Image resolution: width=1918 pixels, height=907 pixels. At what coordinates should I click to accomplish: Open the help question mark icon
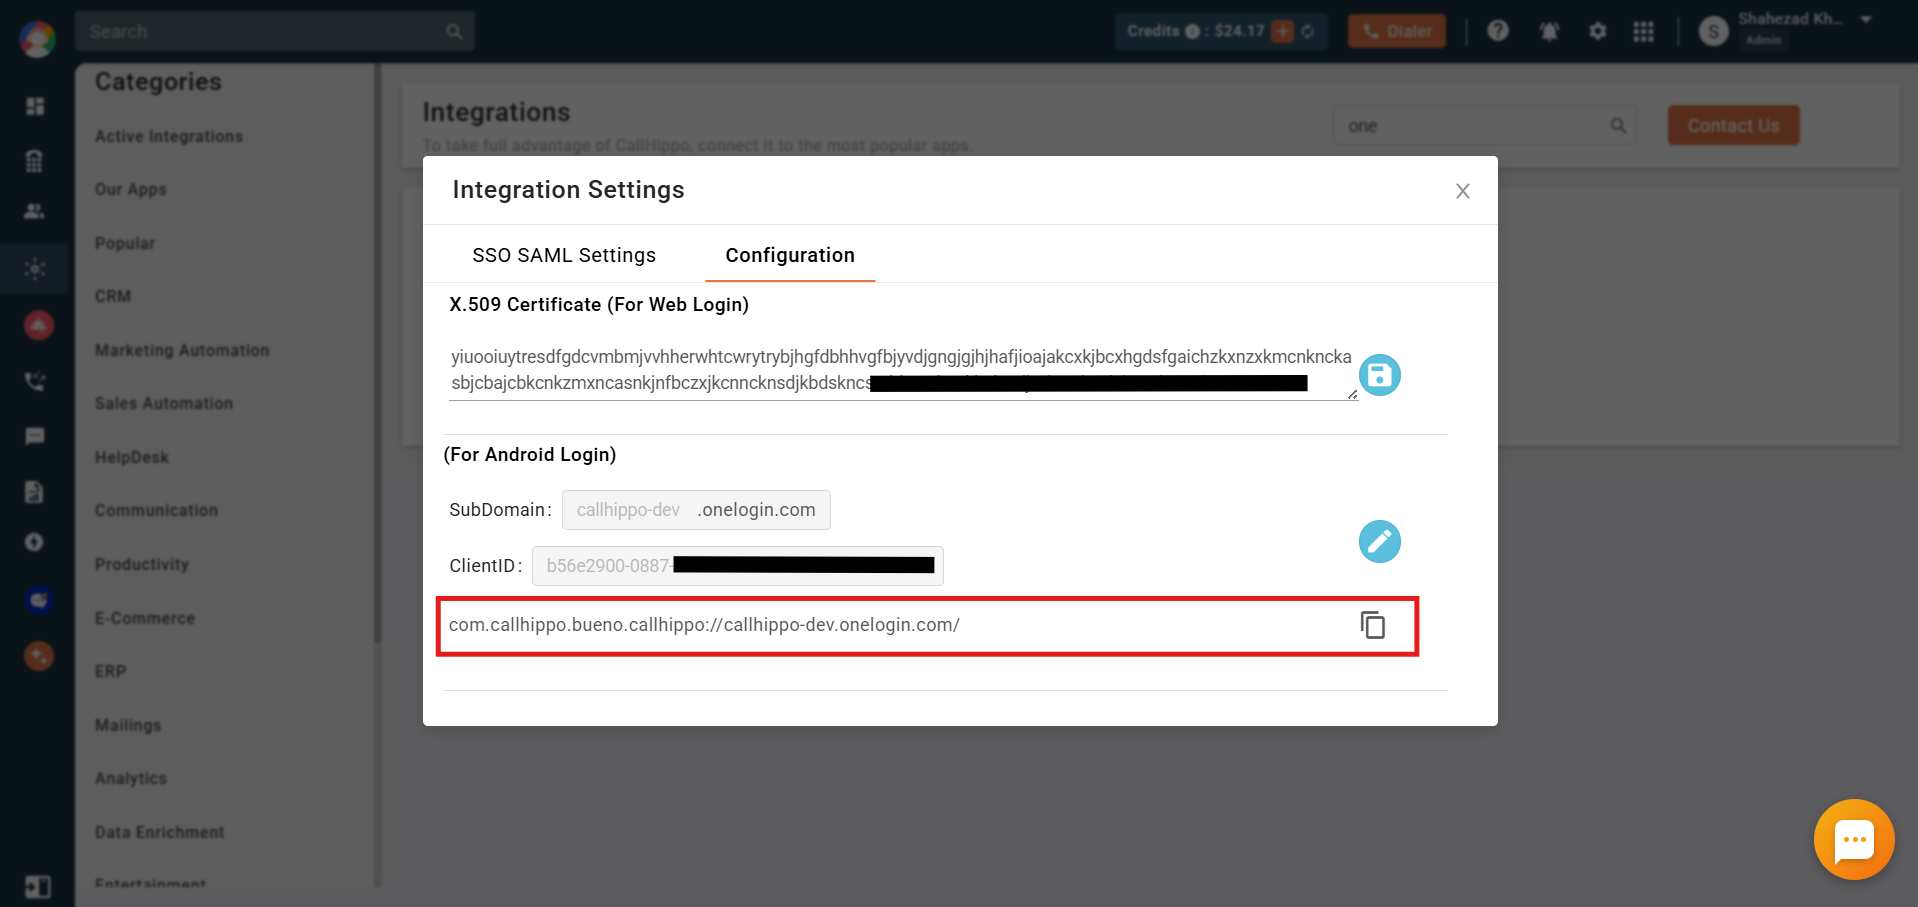tap(1498, 31)
